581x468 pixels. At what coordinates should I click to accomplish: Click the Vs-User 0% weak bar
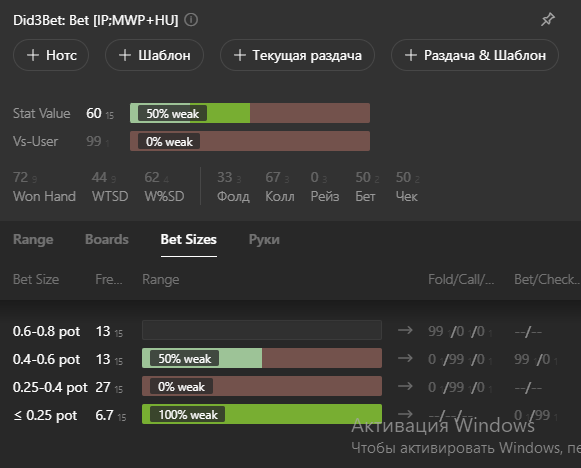(x=250, y=141)
